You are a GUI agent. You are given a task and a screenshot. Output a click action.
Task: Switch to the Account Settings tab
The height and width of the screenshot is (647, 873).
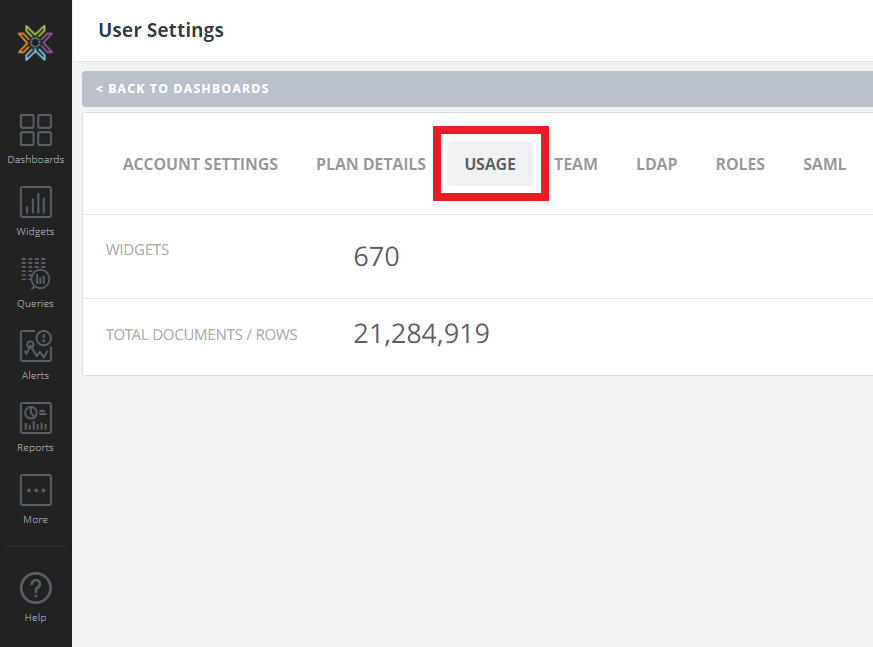click(200, 164)
